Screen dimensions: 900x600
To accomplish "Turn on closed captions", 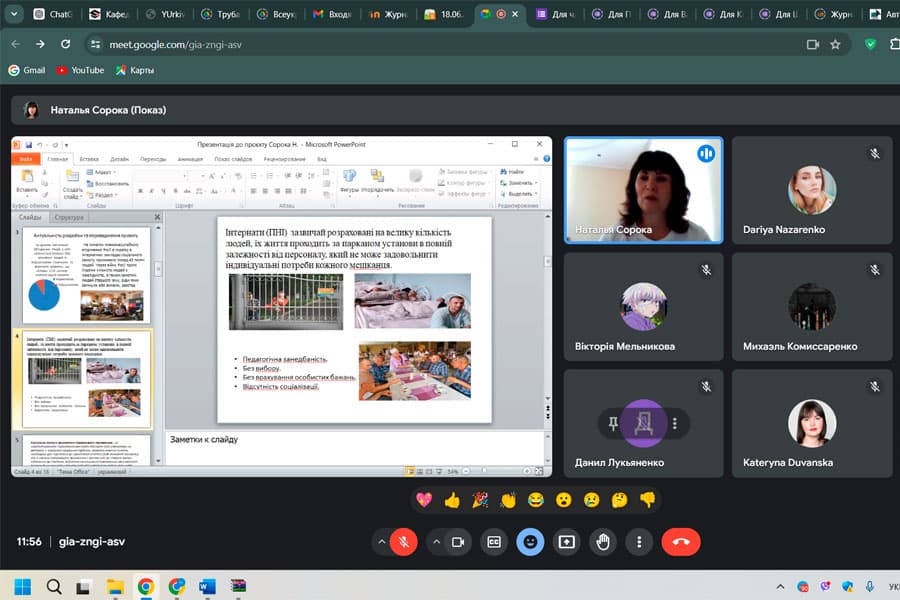I will (493, 541).
